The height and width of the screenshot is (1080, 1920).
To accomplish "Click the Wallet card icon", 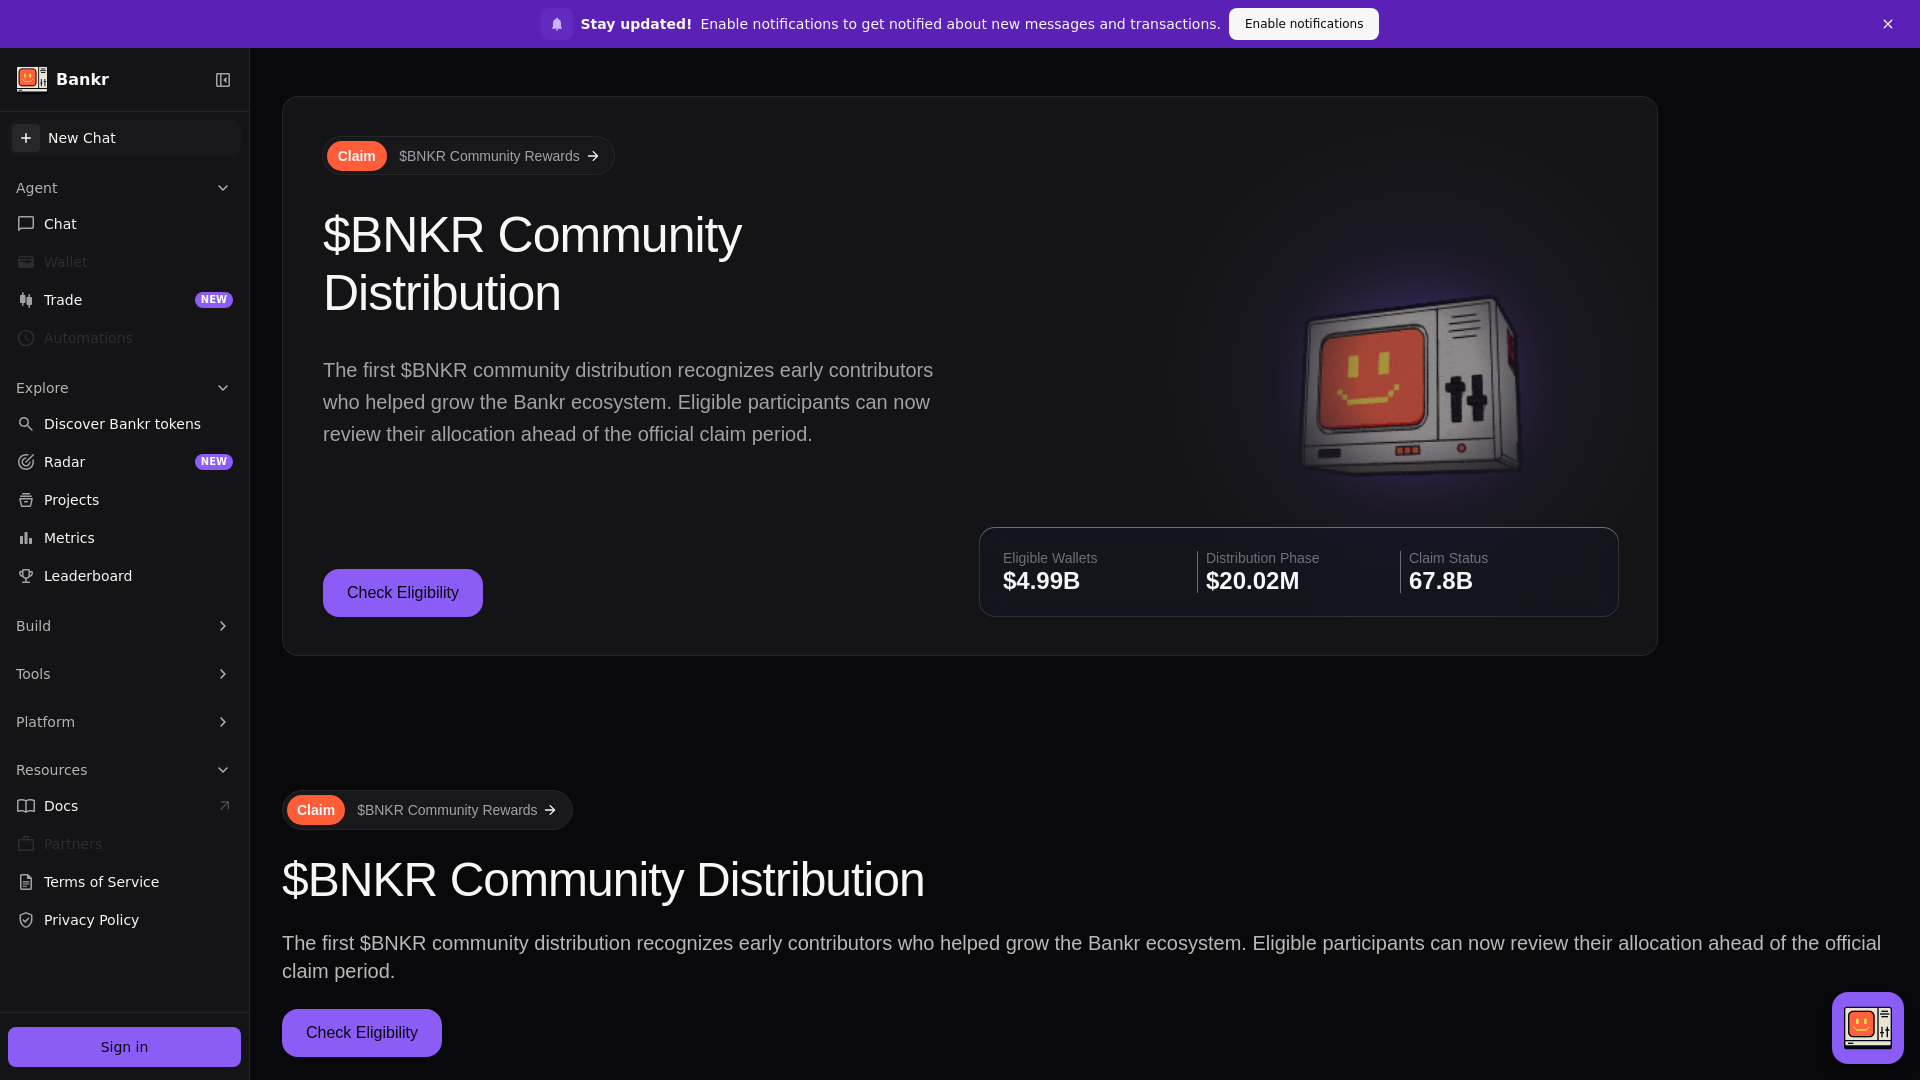I will pos(26,262).
